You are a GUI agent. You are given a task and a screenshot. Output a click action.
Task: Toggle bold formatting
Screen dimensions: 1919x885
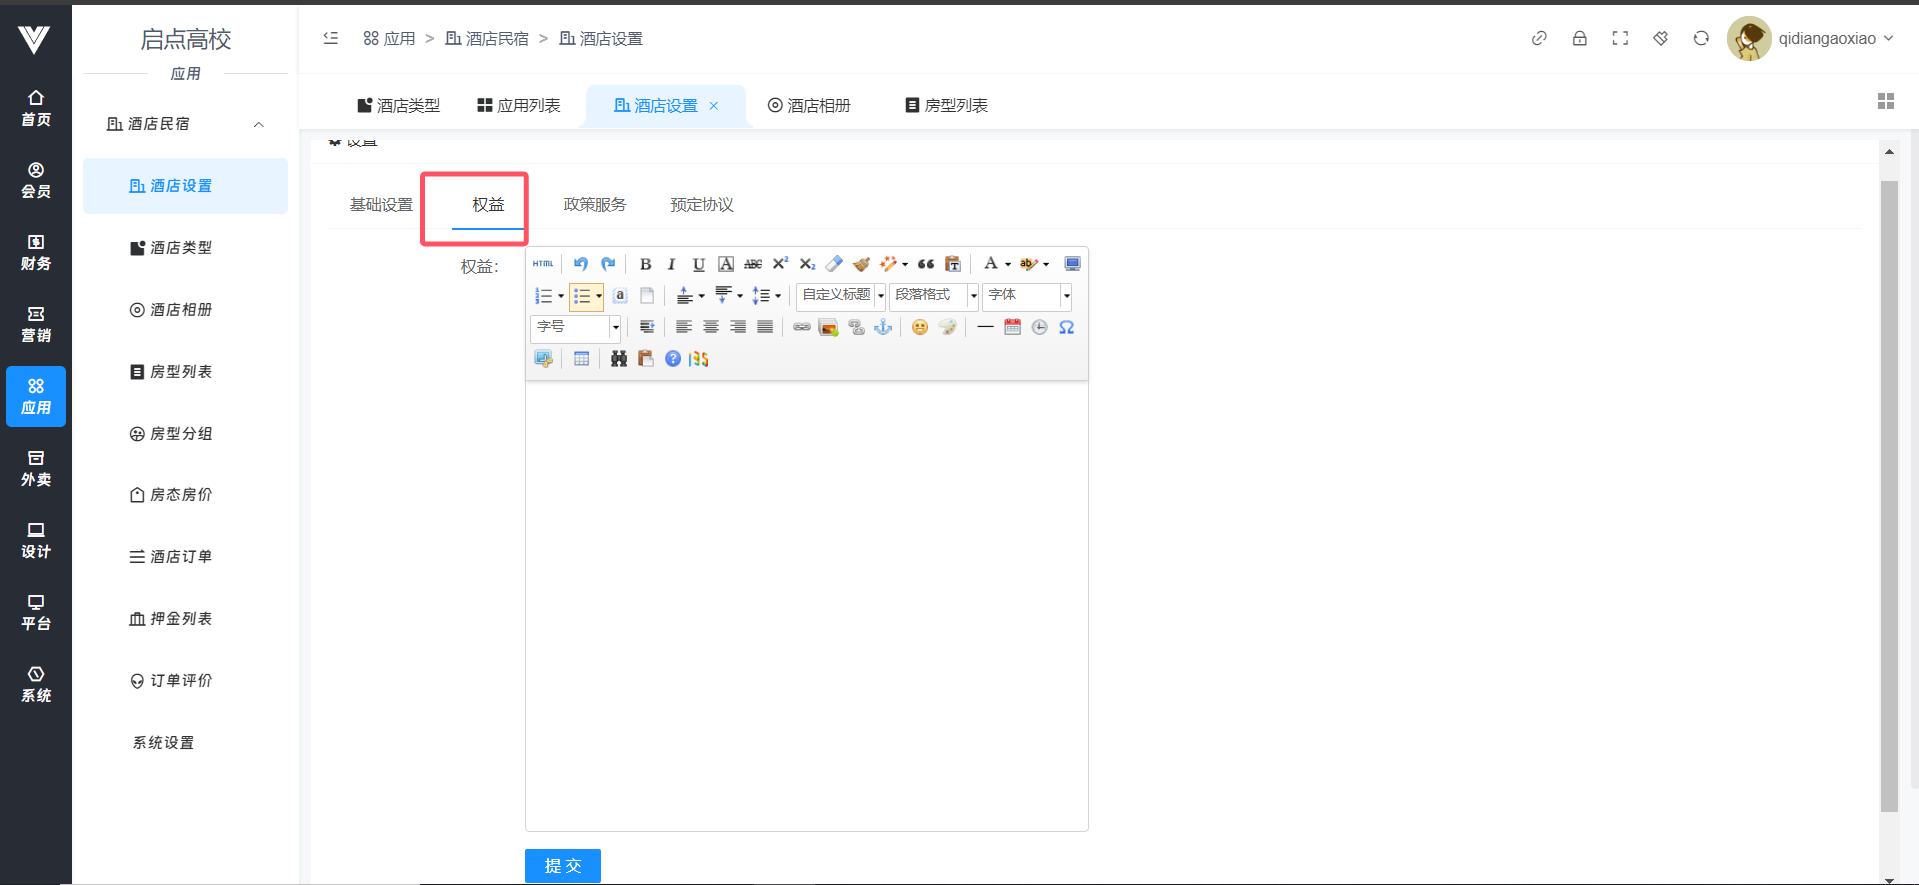pos(645,264)
